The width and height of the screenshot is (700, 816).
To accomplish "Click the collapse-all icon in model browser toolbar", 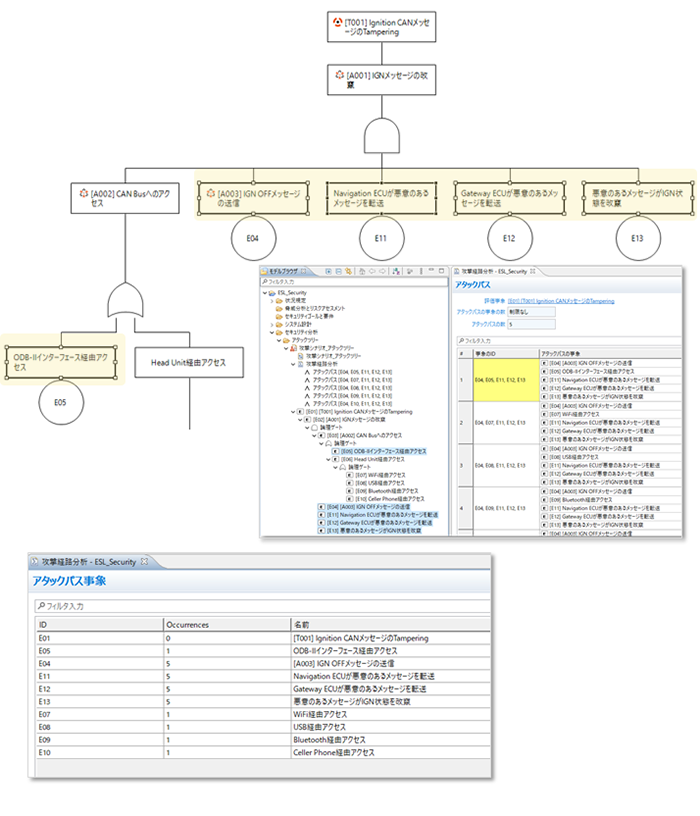I will [337, 270].
